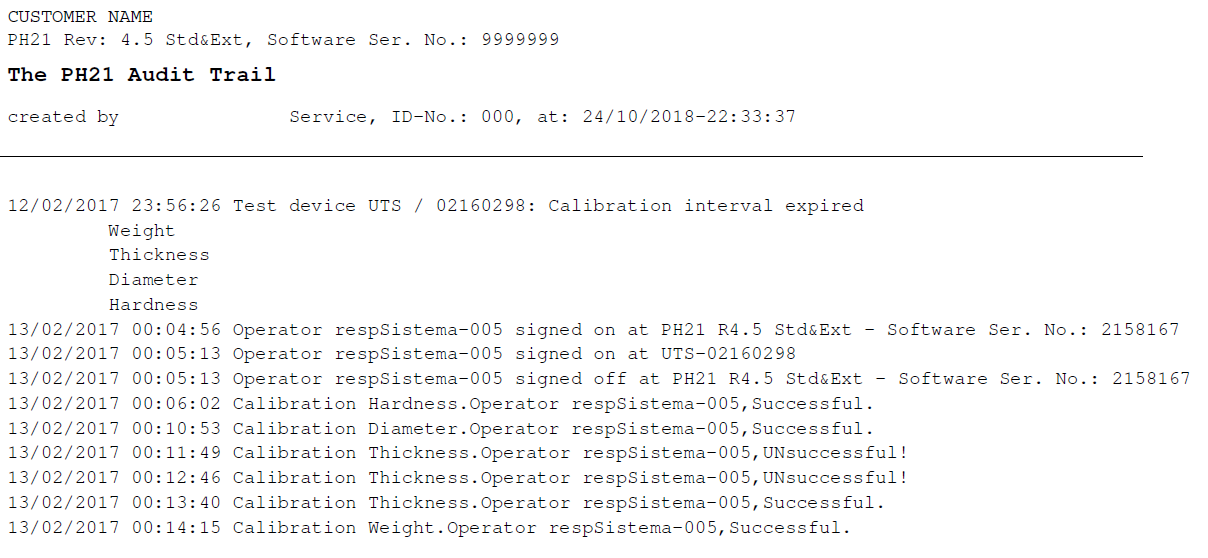
Task: Click the indented "Hardness" list item
Action: (x=153, y=305)
